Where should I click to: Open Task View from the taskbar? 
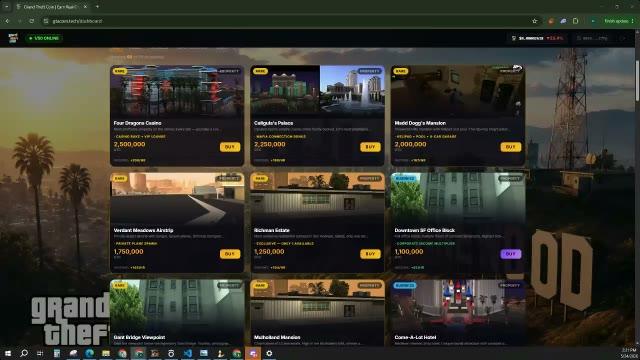[x=40, y=353]
